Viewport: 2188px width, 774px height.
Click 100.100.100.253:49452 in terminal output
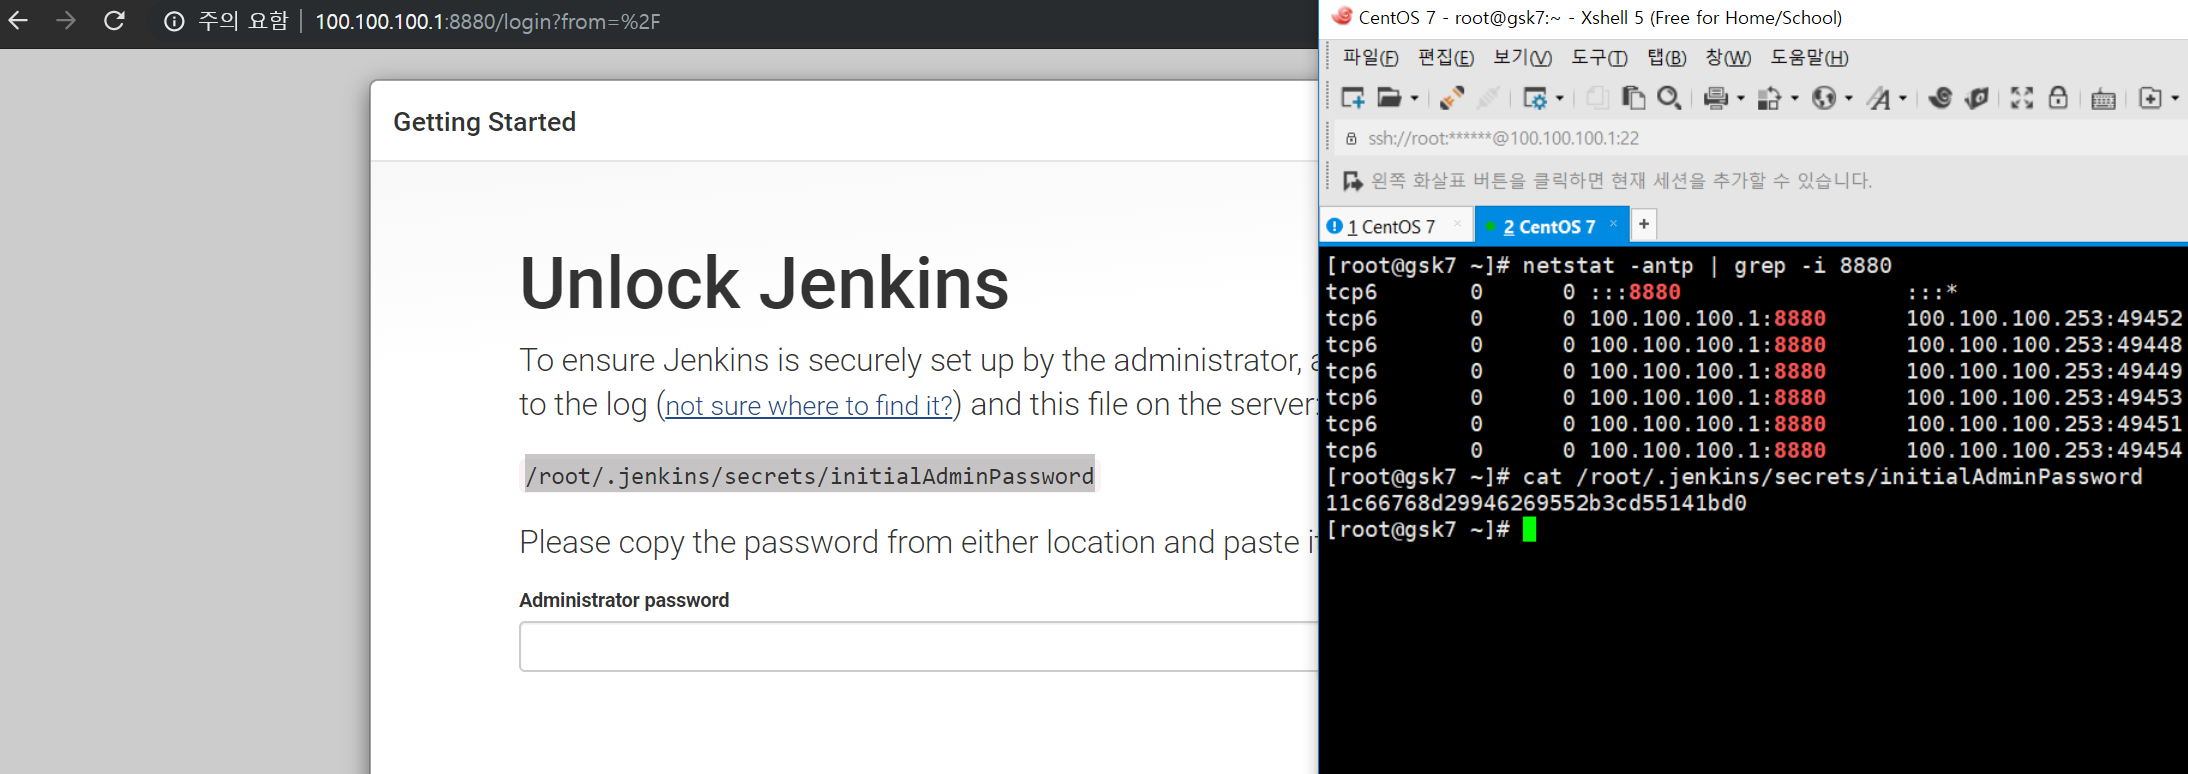pyautogui.click(x=2044, y=318)
